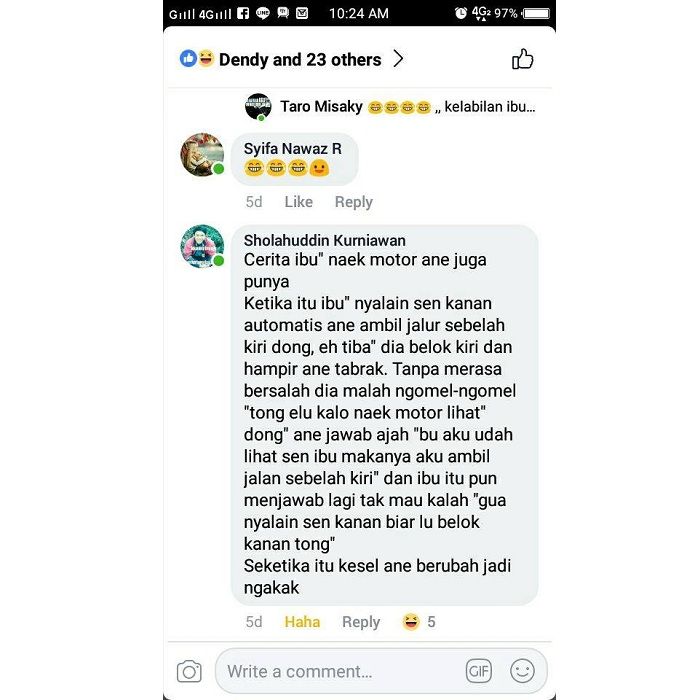Screen dimensions: 700x700
Task: Open Syifa Nawaz R's profile picture
Action: pos(202,154)
